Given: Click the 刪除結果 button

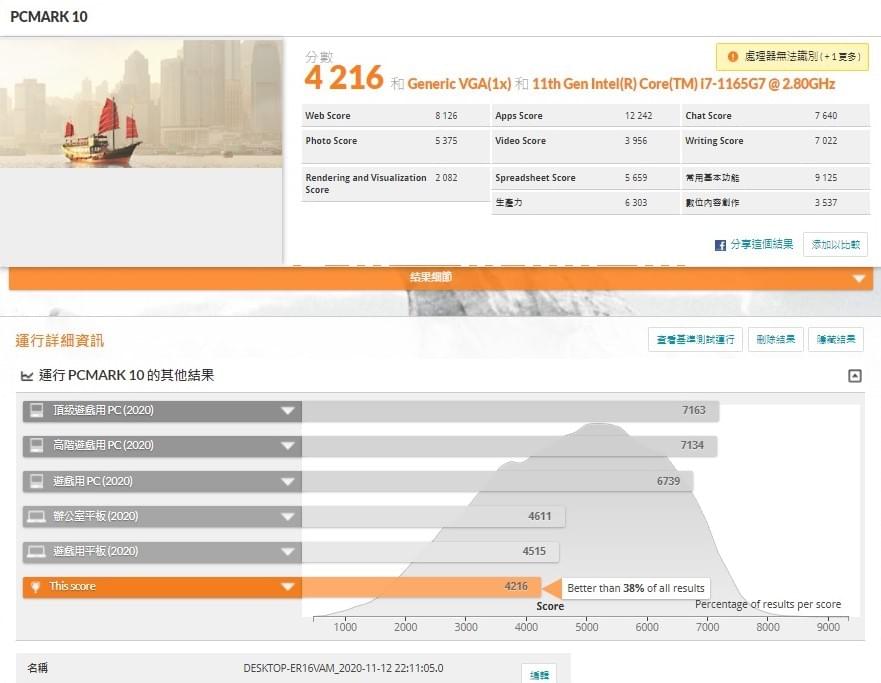Looking at the screenshot, I should 775,339.
